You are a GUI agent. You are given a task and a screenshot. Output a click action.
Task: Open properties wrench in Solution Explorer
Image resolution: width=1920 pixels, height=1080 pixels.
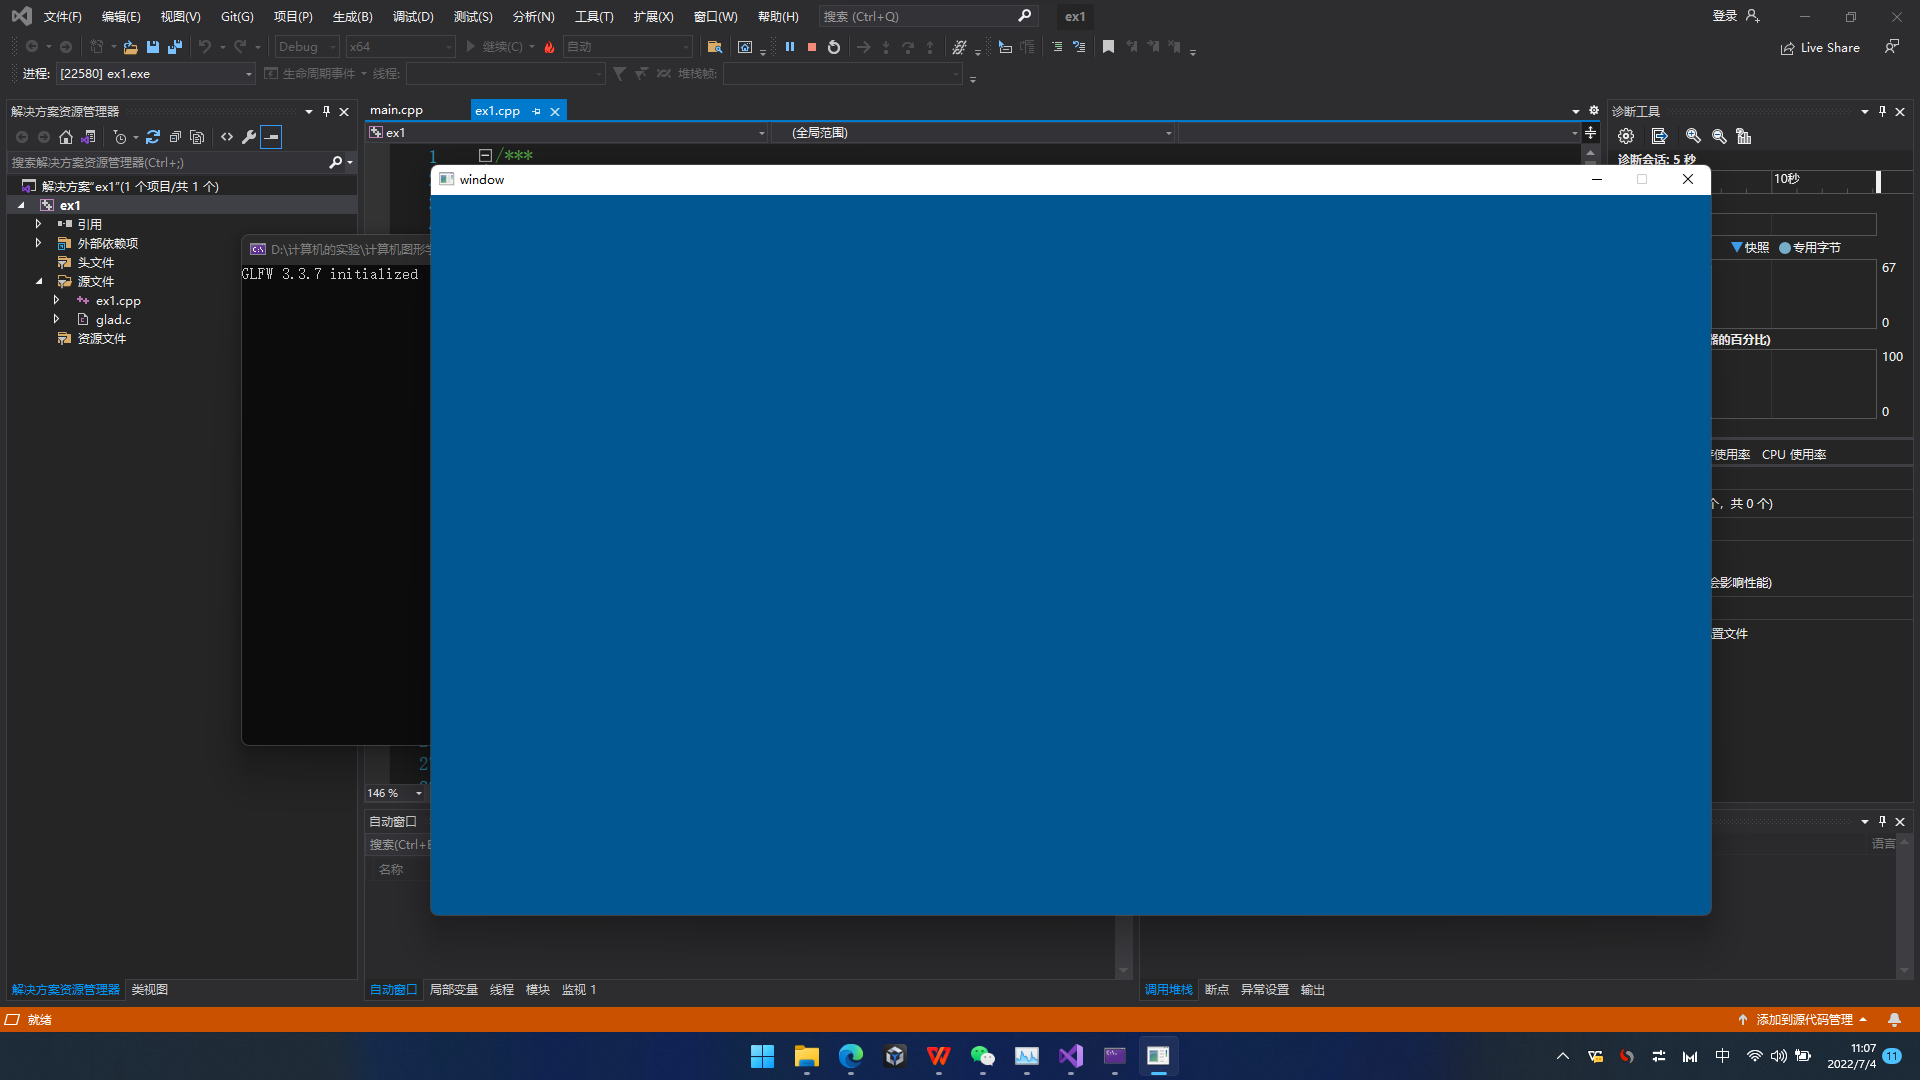coord(249,137)
